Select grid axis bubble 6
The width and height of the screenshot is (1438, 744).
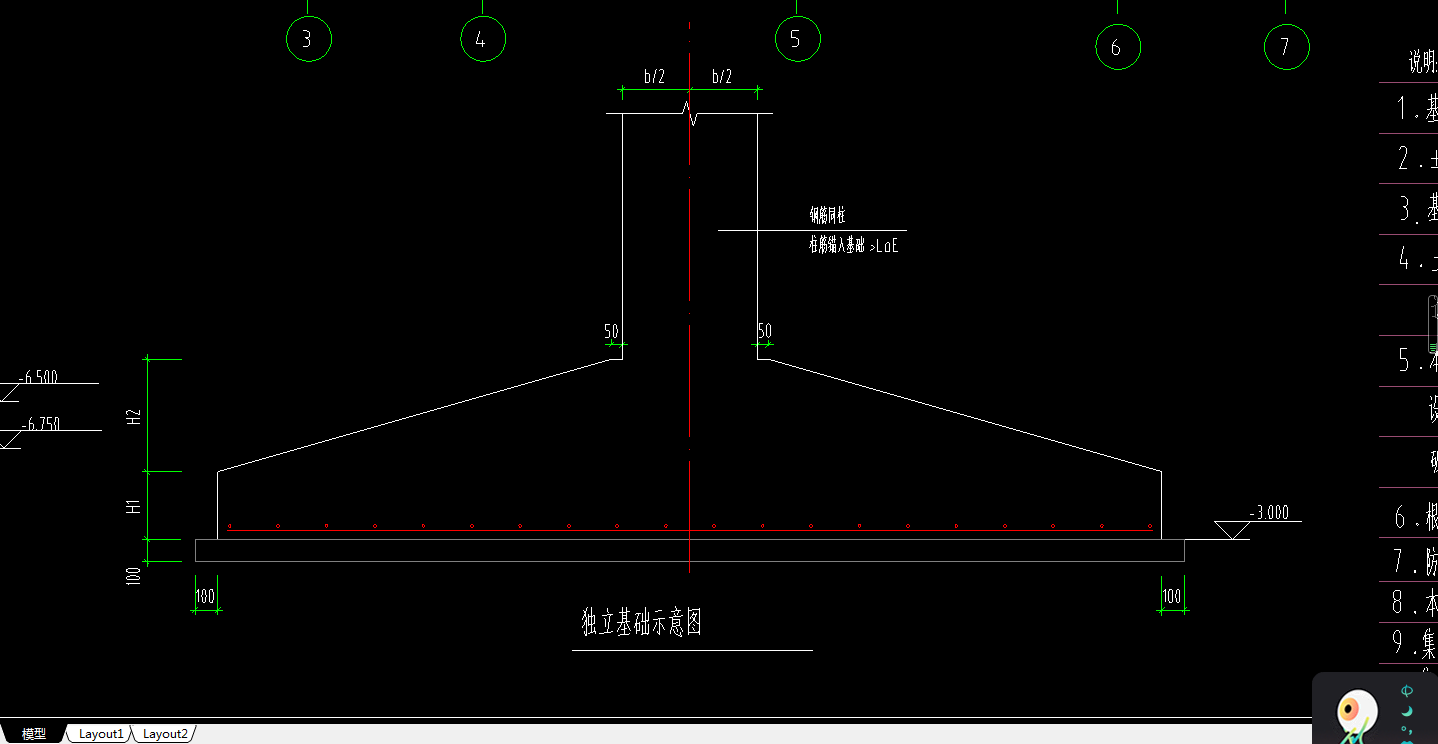[x=1117, y=47]
